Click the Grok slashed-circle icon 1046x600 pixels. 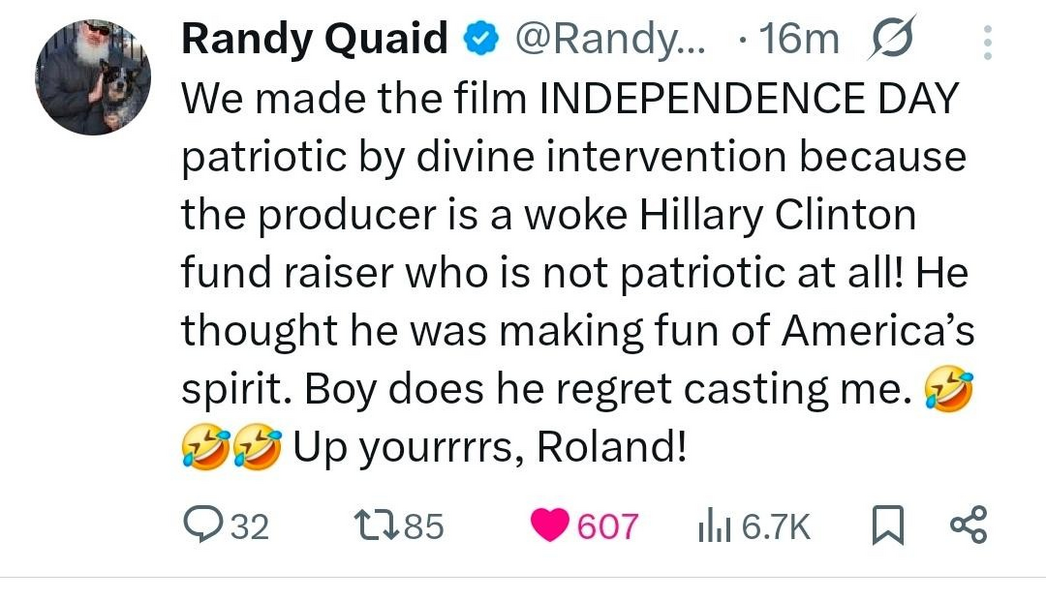891,37
